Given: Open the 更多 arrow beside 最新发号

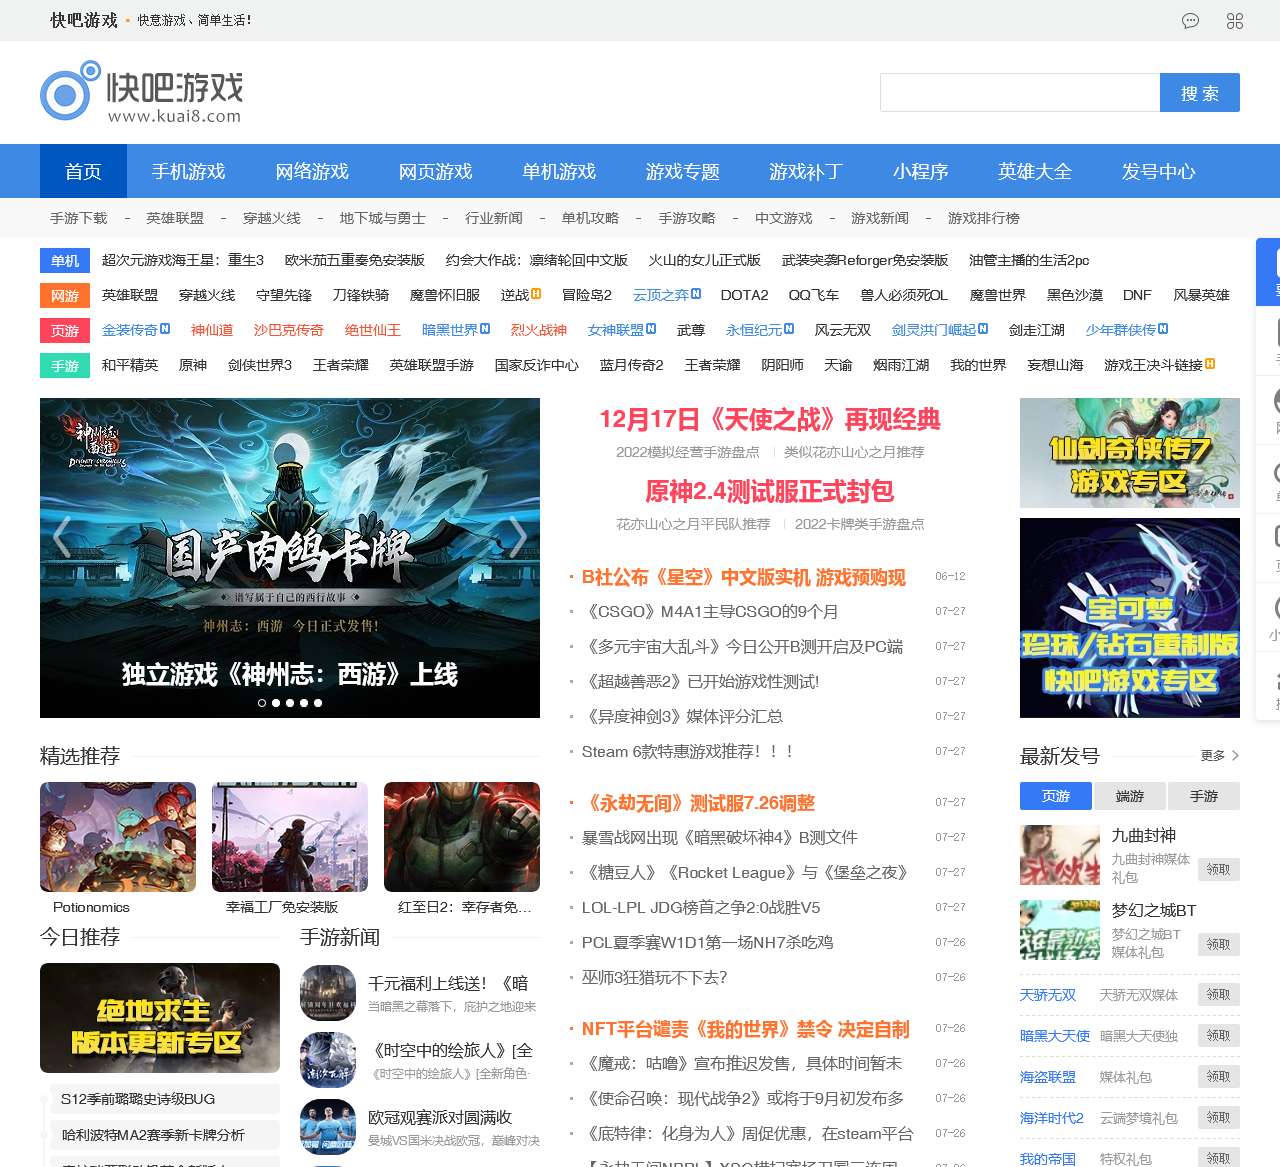Looking at the screenshot, I should click(1220, 756).
